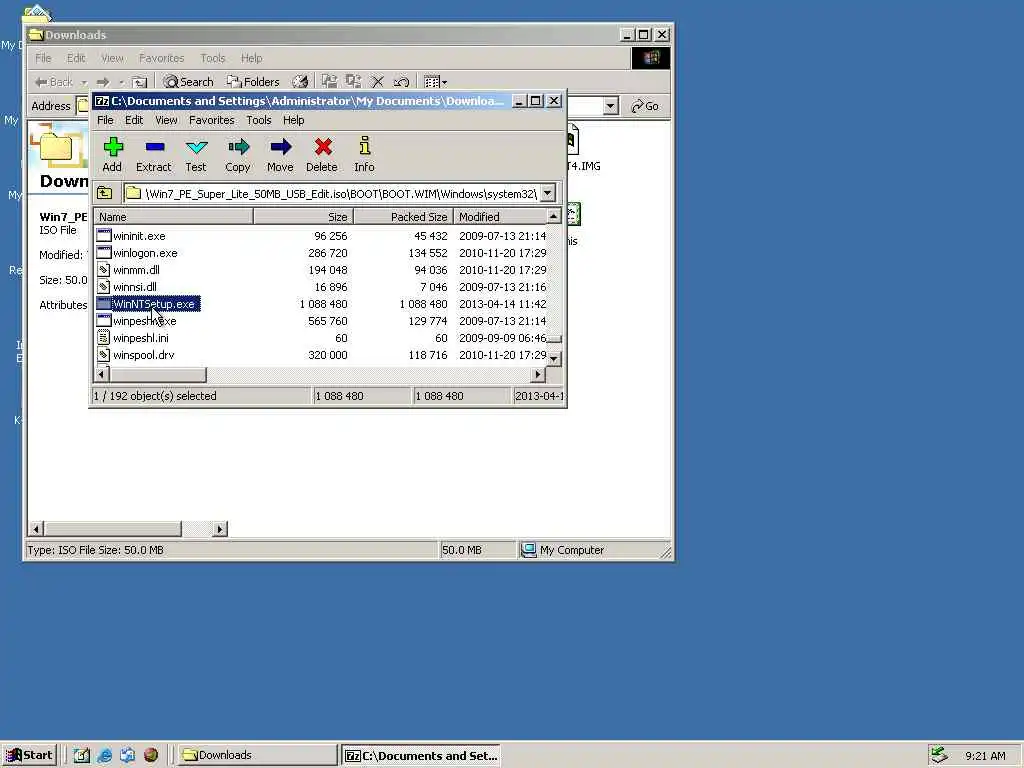Image resolution: width=1024 pixels, height=768 pixels.
Task: Click the Delete X icon in Downloads toolbar
Action: point(377,82)
